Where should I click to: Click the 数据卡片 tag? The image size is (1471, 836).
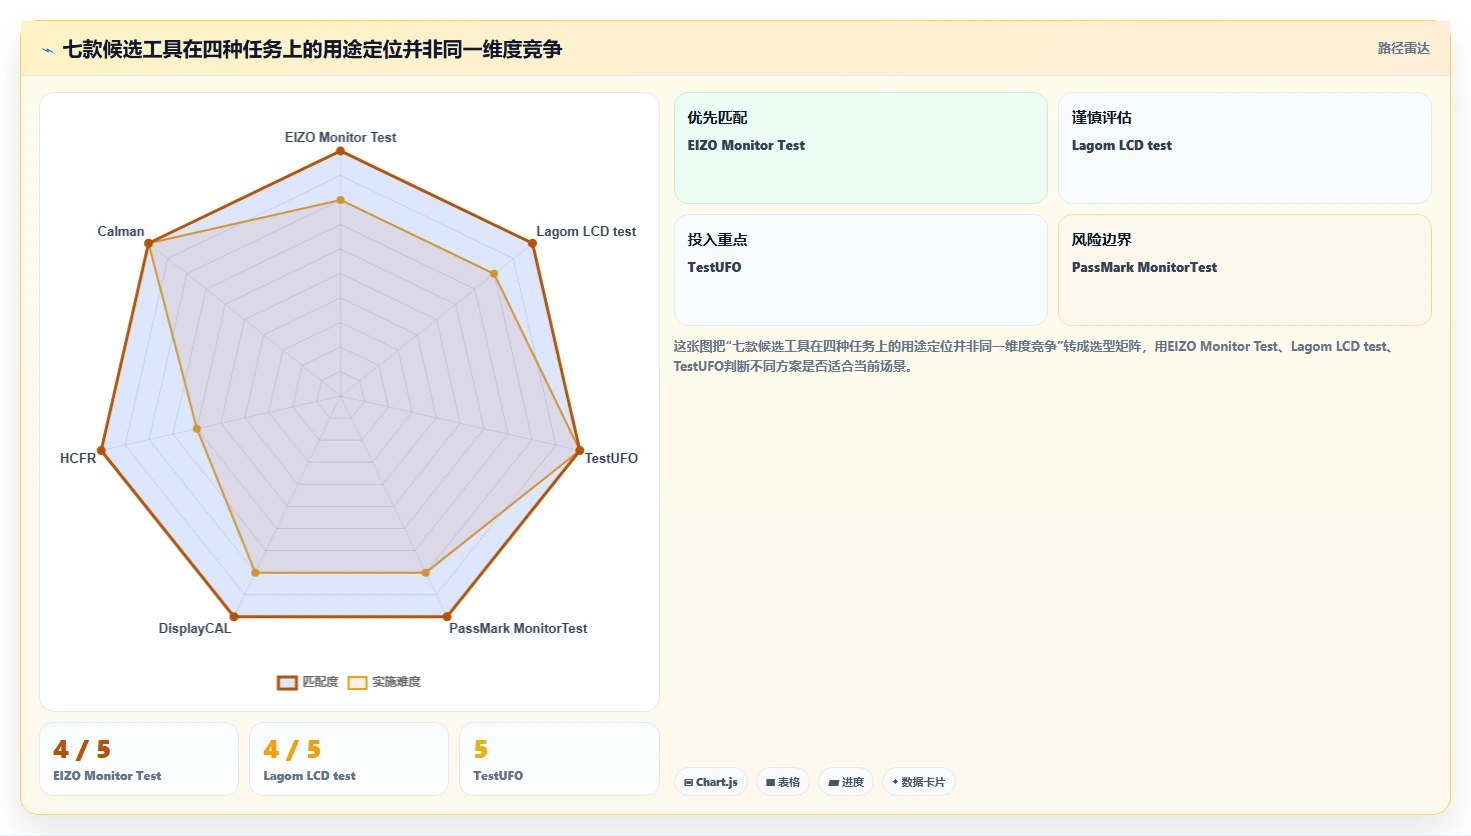tap(919, 782)
